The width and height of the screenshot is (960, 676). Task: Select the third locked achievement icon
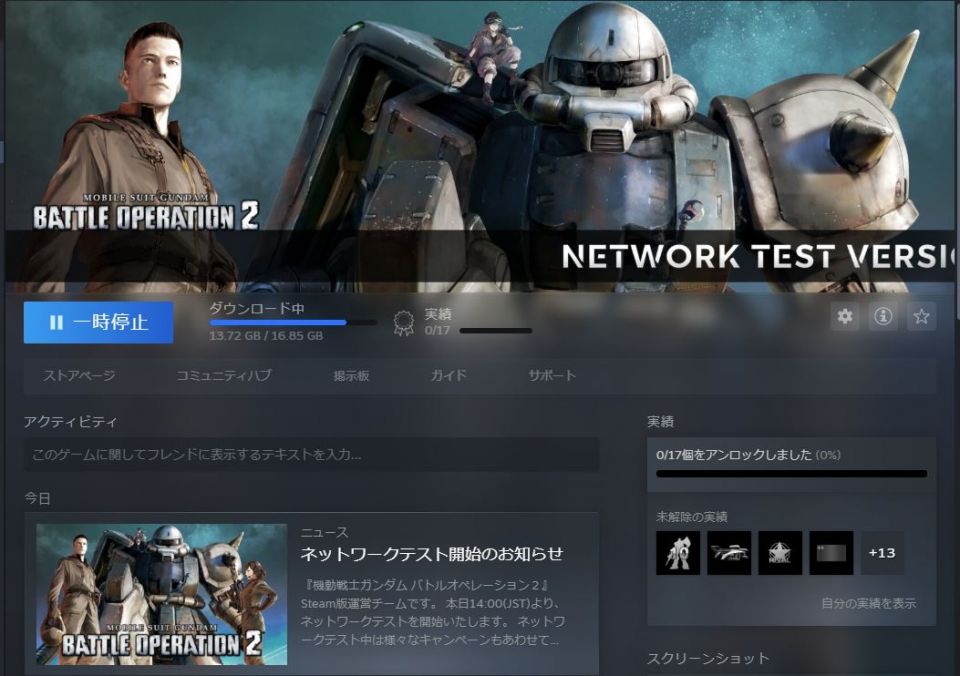point(780,553)
